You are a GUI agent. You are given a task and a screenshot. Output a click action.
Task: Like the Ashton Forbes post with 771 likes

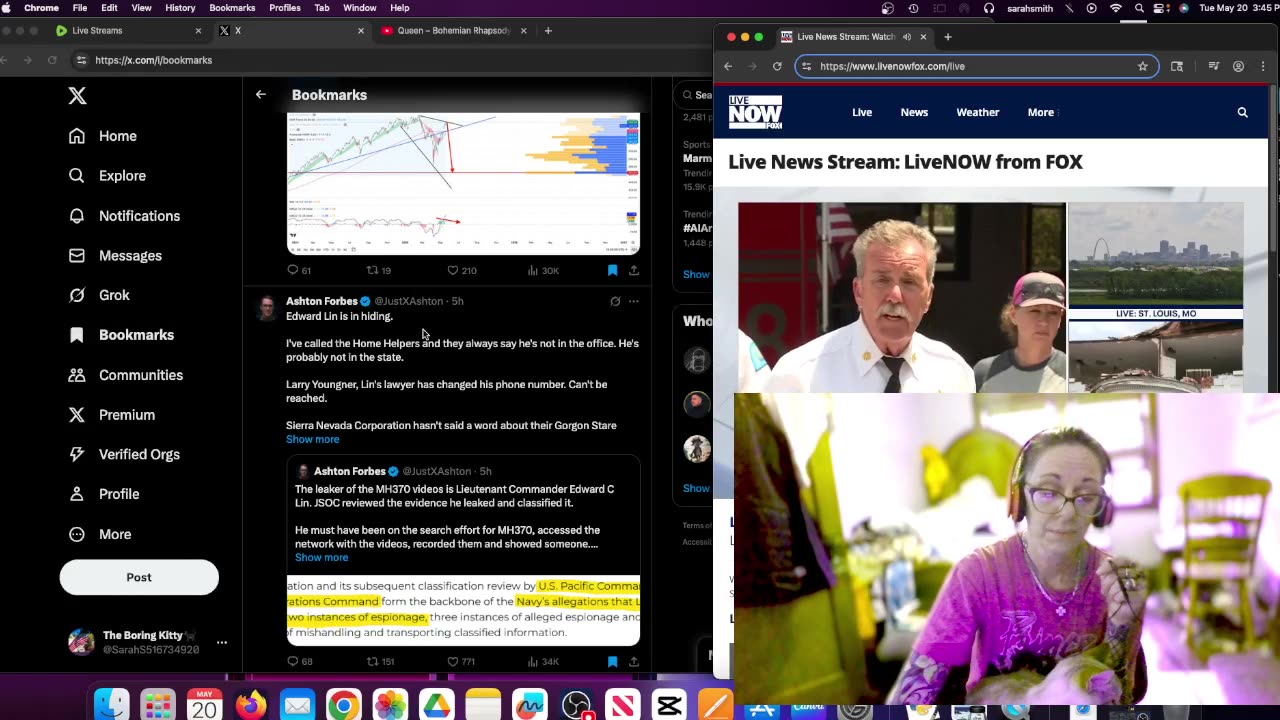461,661
